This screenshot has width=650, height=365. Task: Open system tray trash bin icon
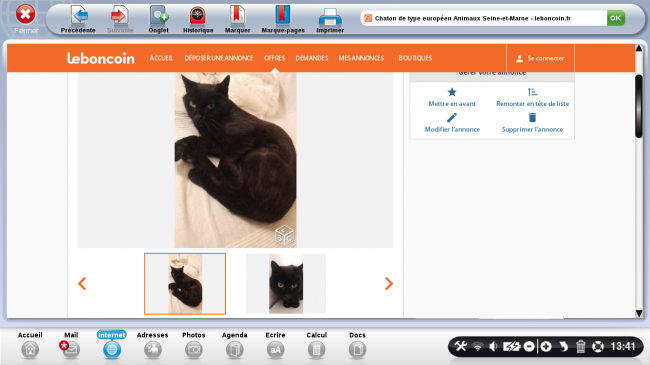click(580, 346)
